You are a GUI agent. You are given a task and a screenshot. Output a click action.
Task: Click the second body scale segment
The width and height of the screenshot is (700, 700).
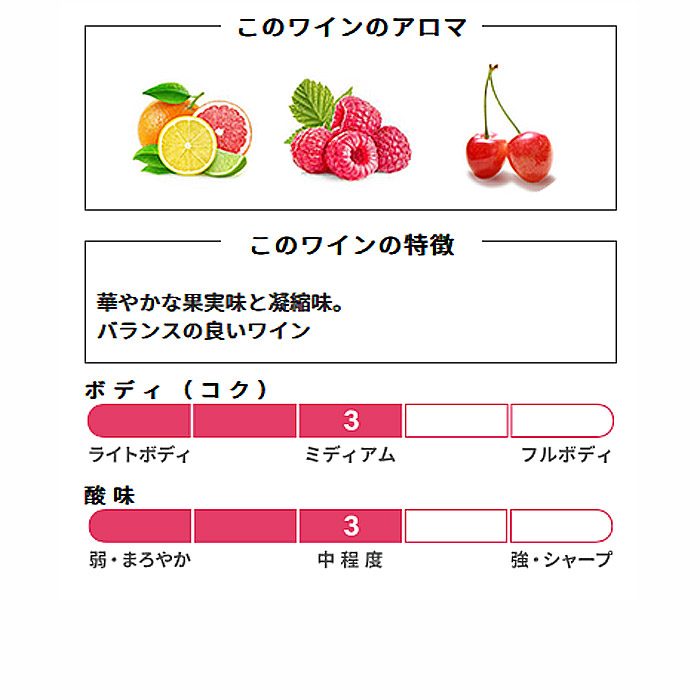pyautogui.click(x=245, y=421)
